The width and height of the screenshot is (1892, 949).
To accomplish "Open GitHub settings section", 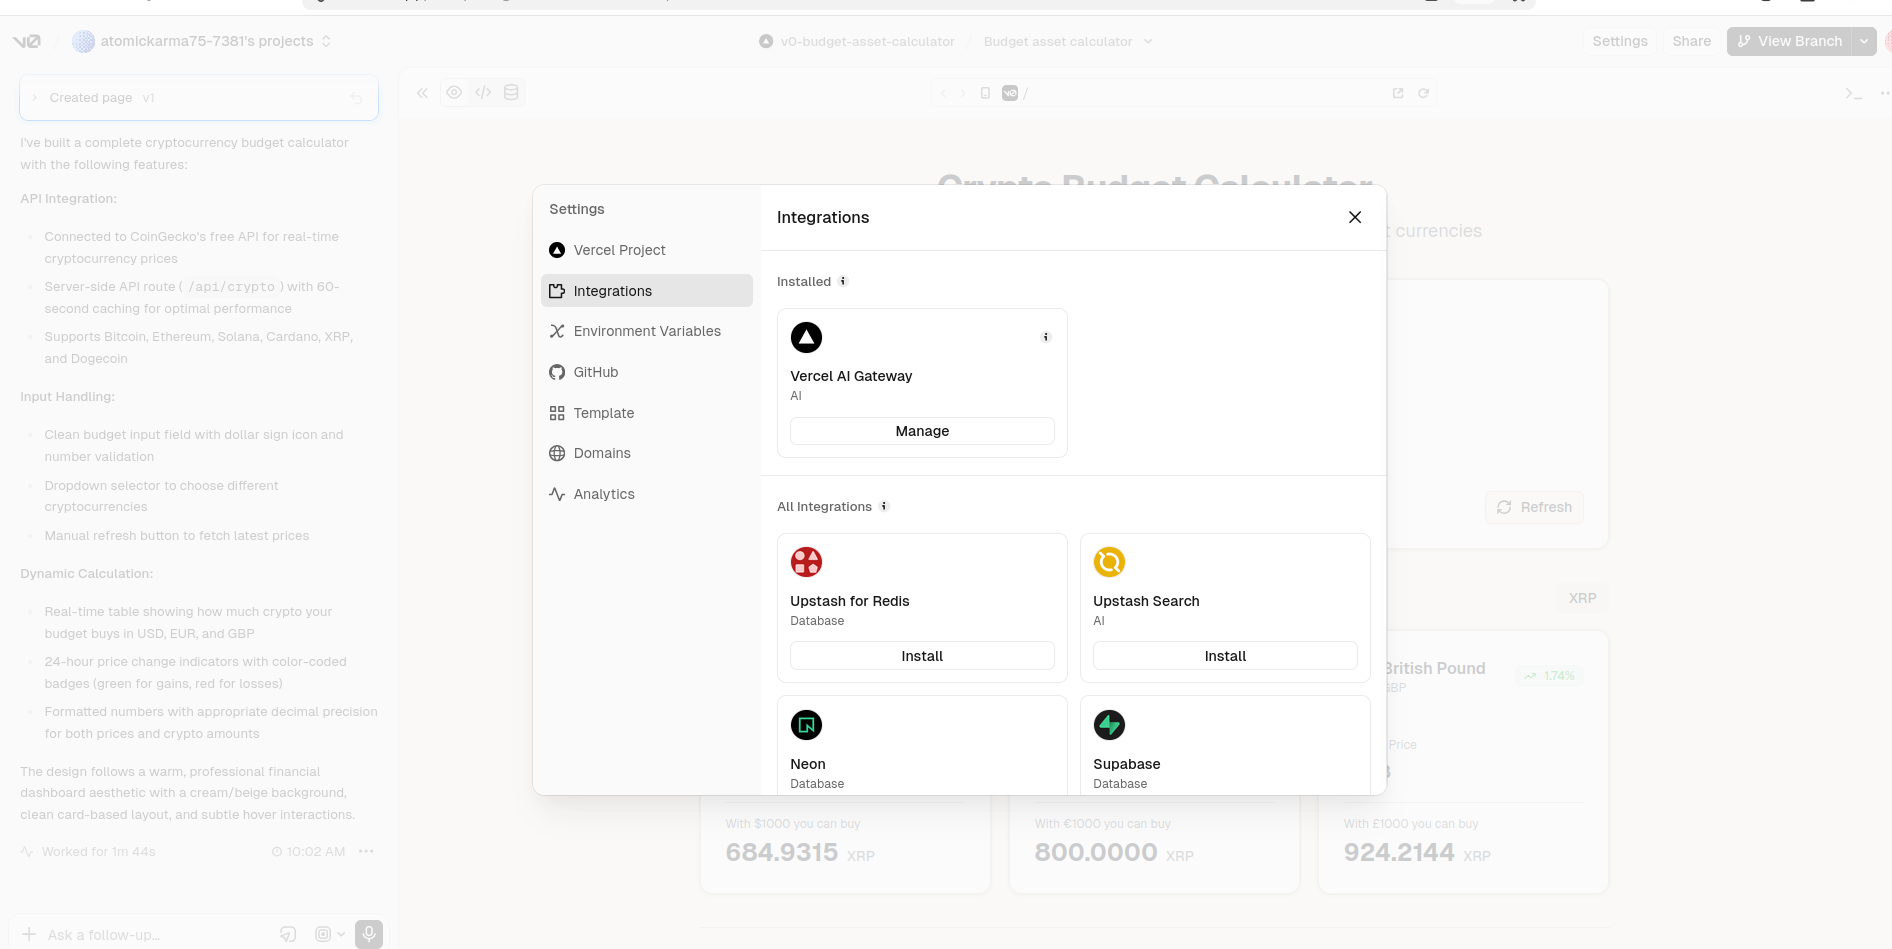I will pyautogui.click(x=647, y=372).
